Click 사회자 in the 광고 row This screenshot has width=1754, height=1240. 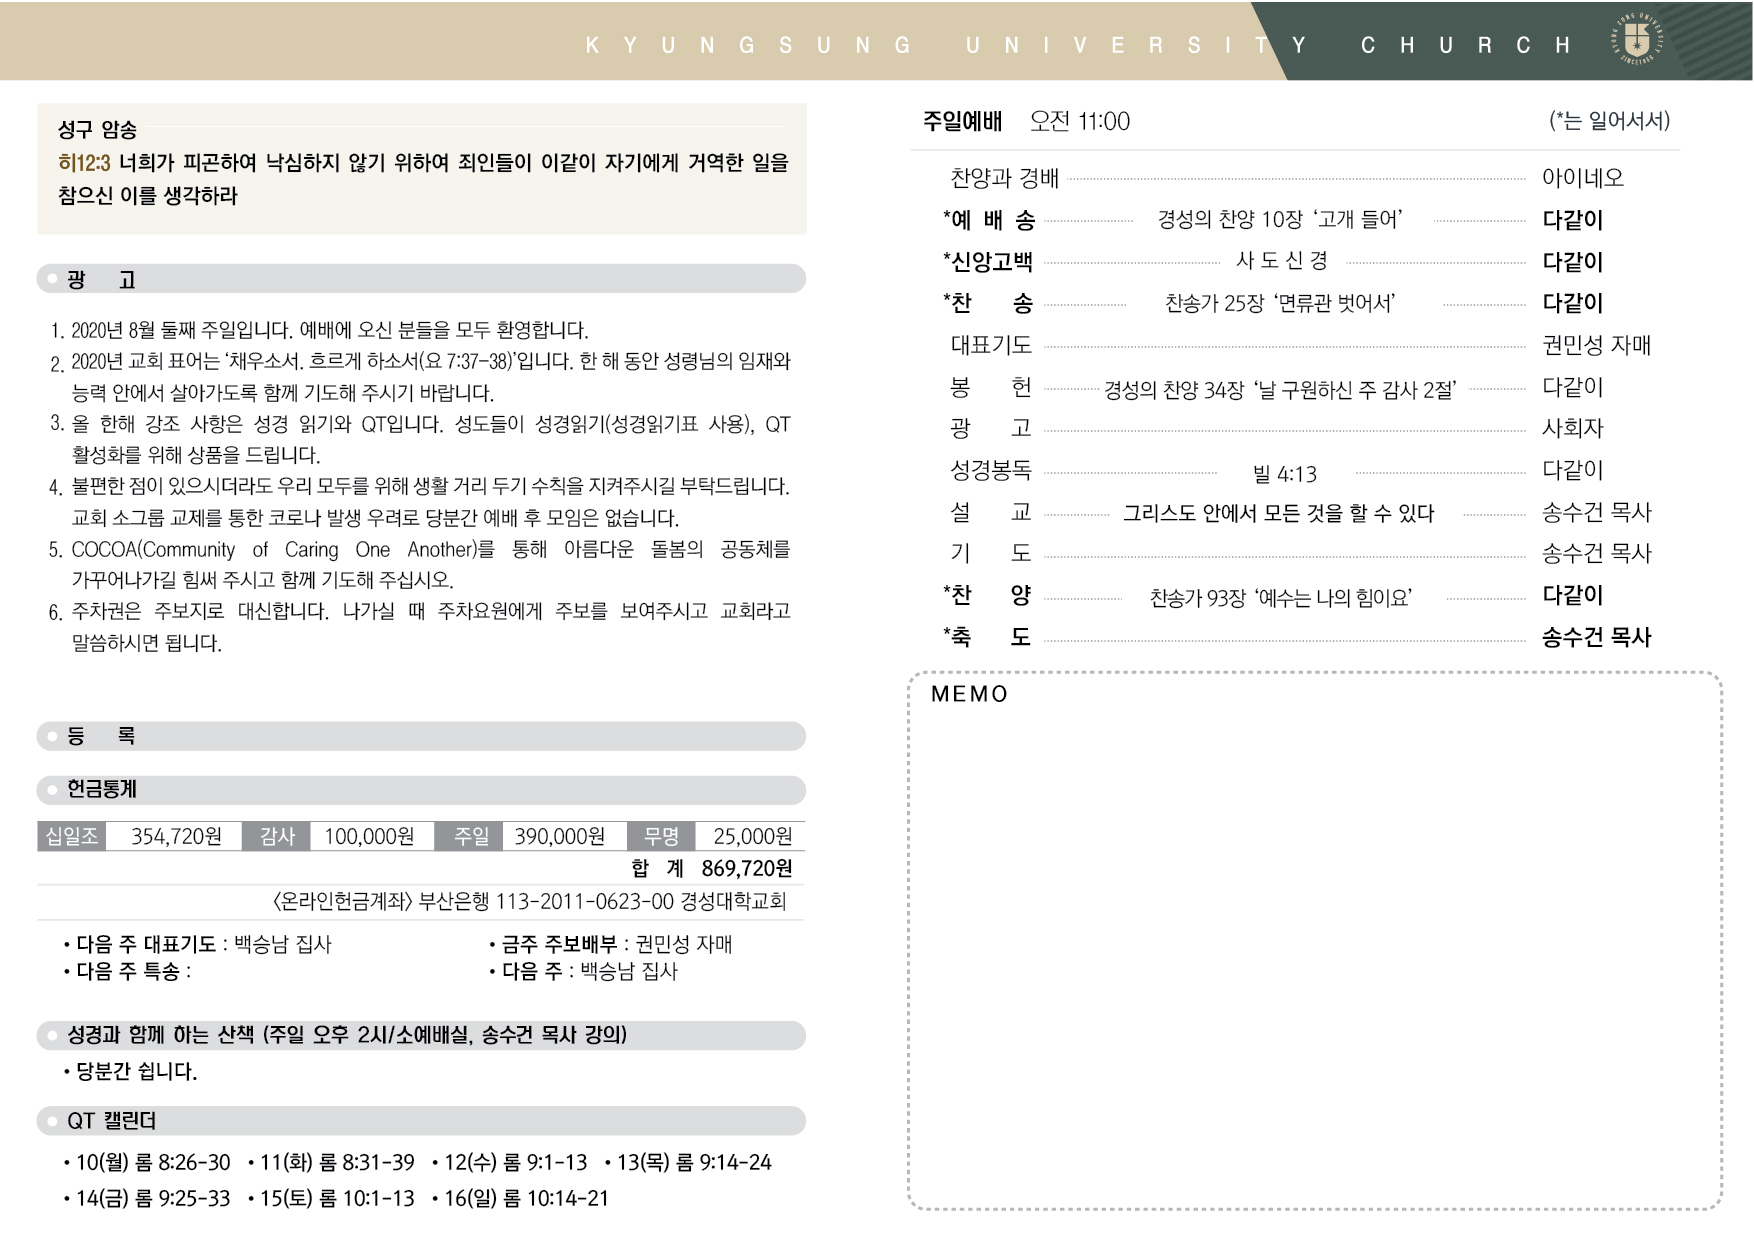[1573, 428]
